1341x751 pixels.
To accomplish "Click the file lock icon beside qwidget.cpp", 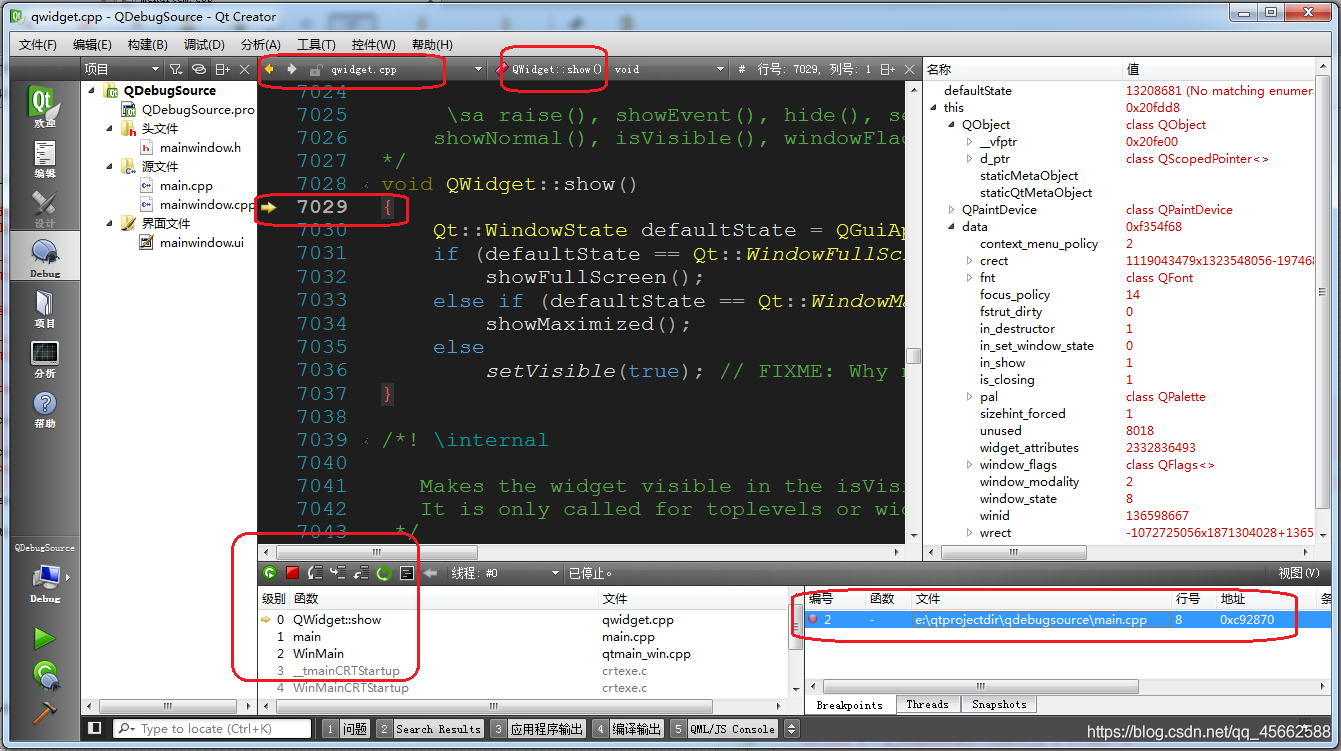I will point(316,69).
